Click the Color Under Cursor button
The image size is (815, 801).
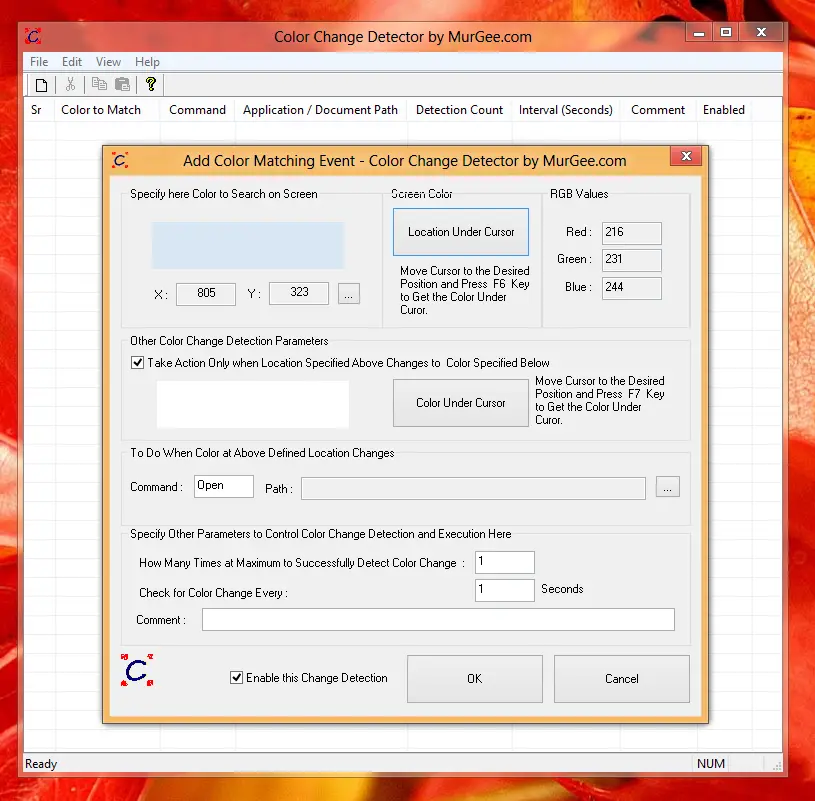tap(460, 403)
